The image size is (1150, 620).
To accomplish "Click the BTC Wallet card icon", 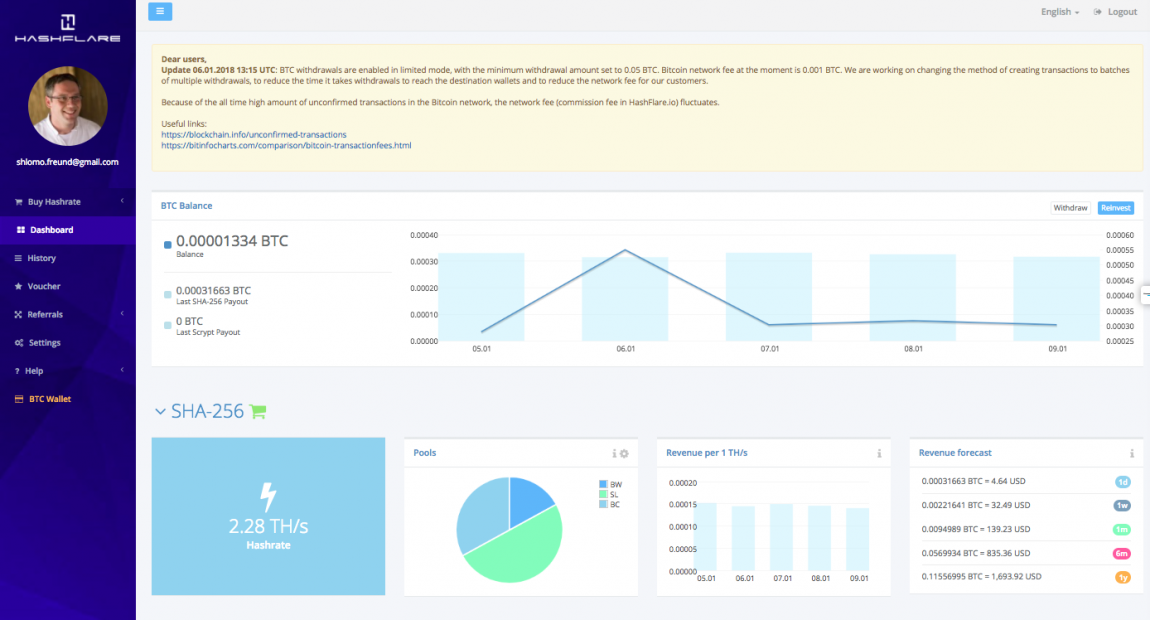I will coord(19,399).
